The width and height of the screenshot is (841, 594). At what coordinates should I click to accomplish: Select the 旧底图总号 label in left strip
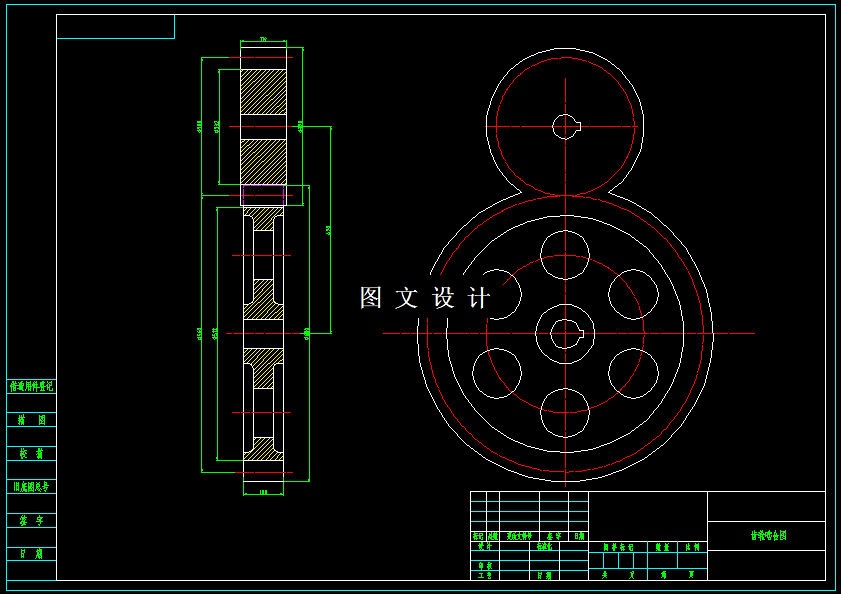(31, 487)
